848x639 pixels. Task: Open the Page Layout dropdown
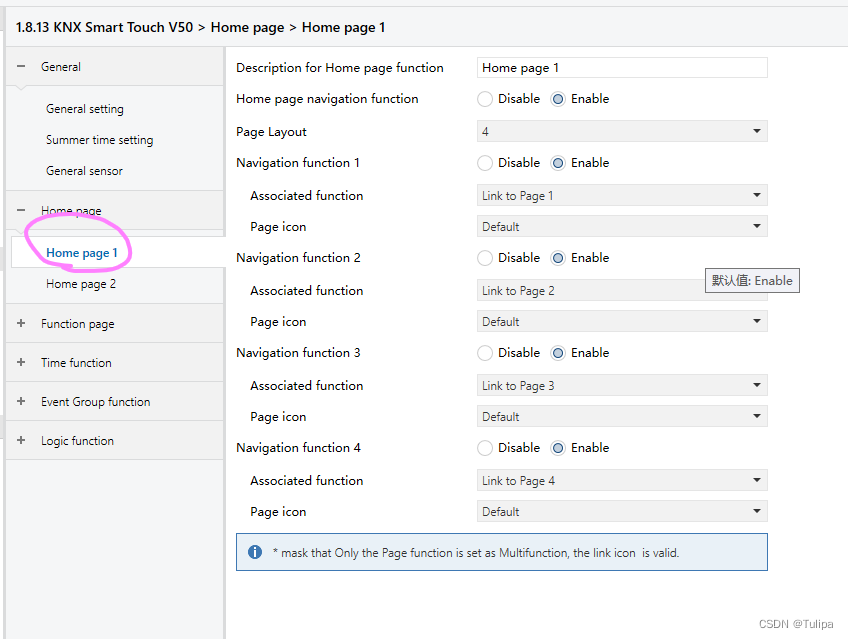(x=622, y=131)
